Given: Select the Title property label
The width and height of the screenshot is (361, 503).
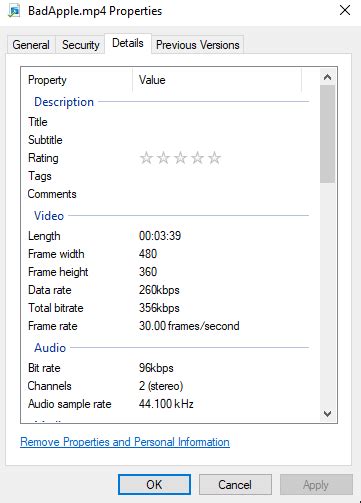Looking at the screenshot, I should [38, 122].
